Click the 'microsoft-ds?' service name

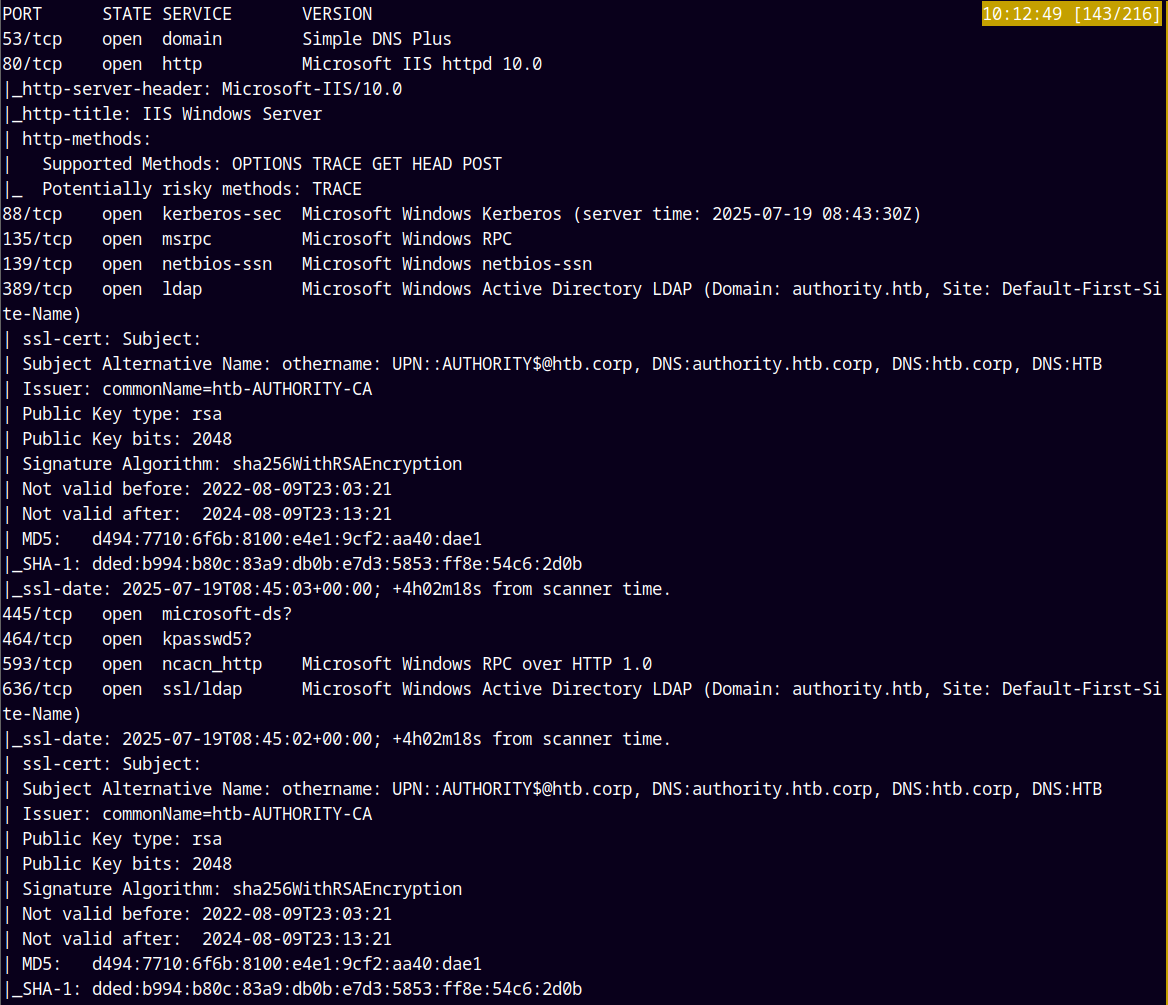227,614
